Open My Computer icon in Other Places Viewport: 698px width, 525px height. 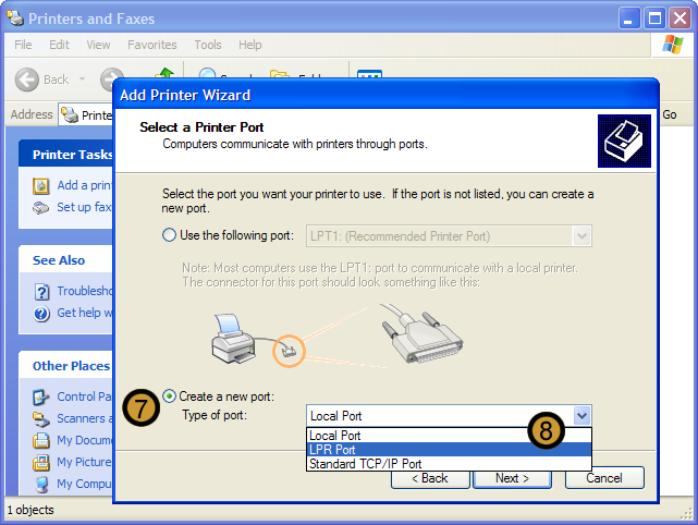[41, 484]
